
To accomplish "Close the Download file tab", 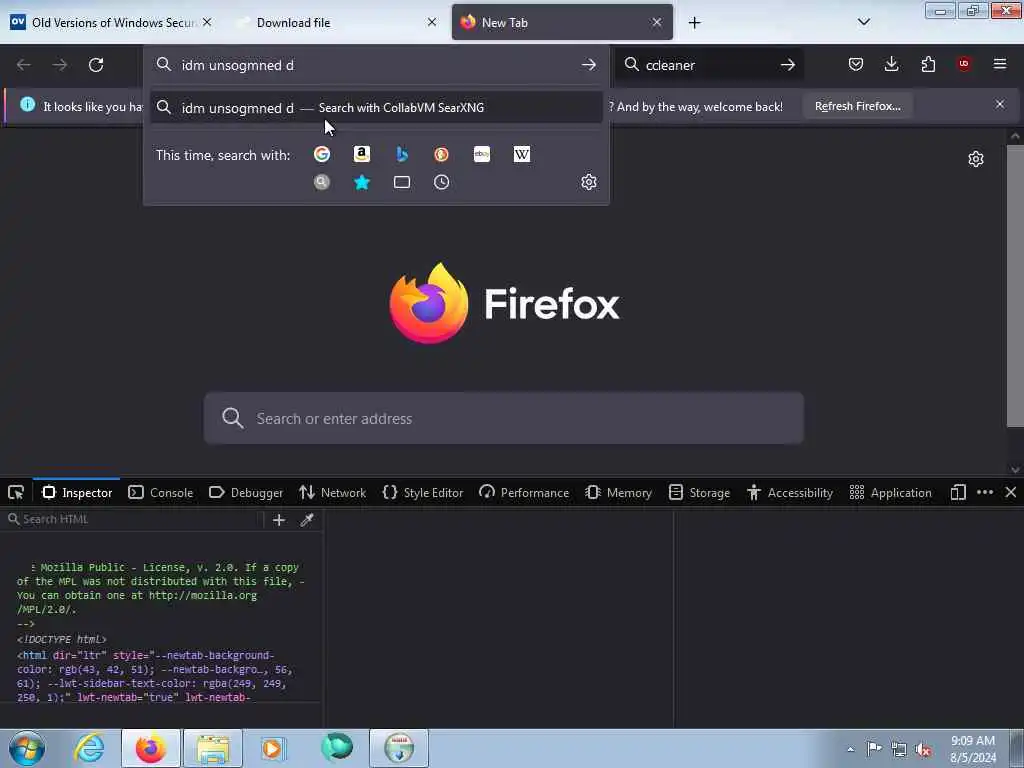I will (432, 22).
